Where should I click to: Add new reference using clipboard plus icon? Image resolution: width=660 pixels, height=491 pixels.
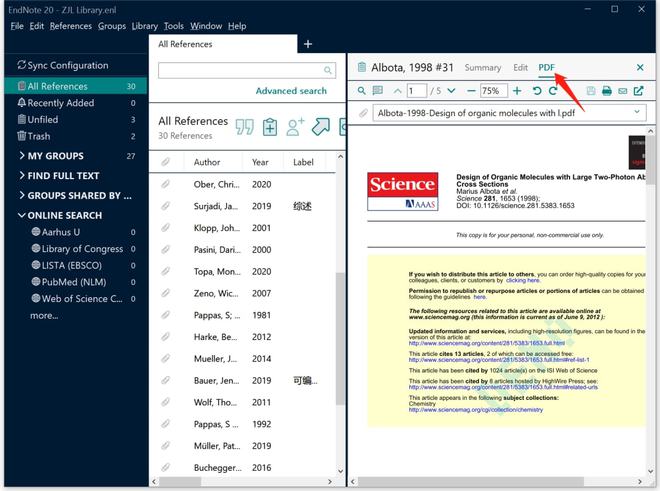pyautogui.click(x=270, y=127)
